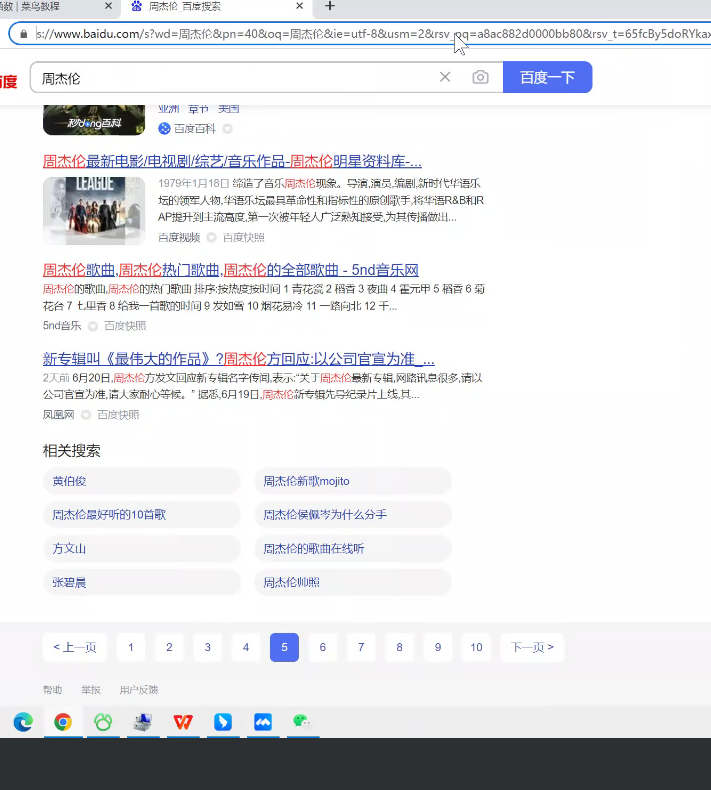Go to results page 1
711x790 pixels.
(131, 647)
